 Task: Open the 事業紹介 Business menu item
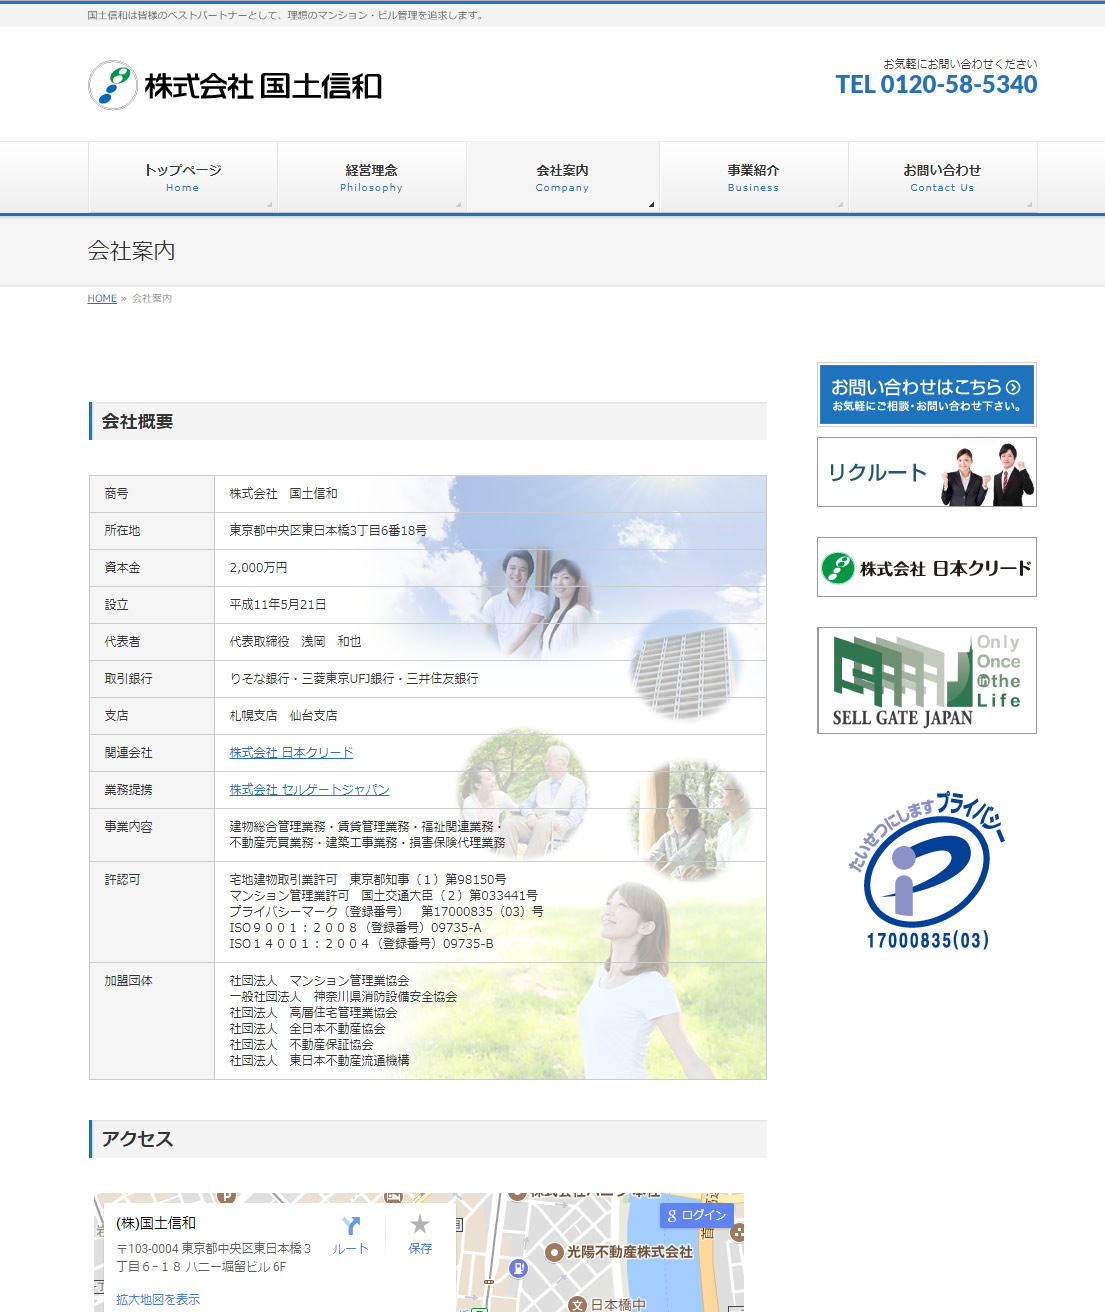click(x=753, y=177)
